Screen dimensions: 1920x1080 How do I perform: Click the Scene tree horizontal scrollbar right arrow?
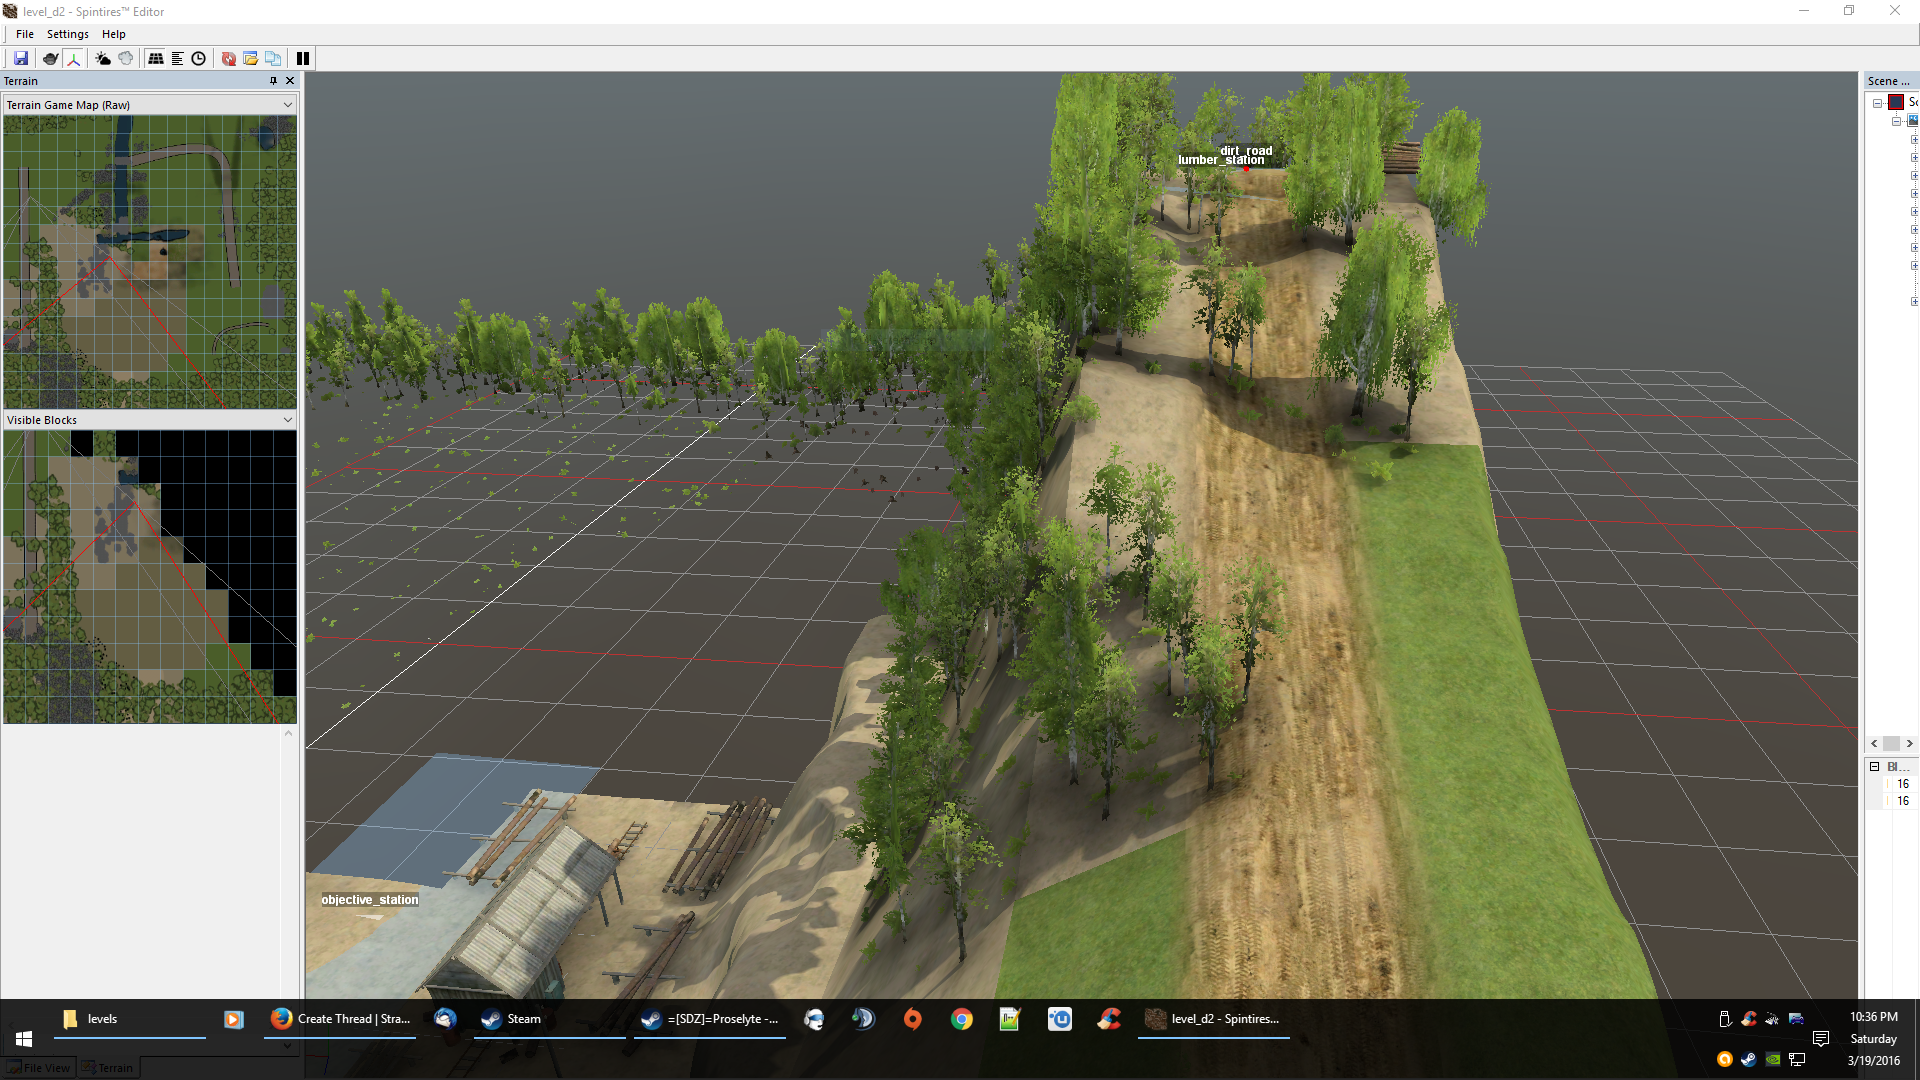(x=1909, y=743)
